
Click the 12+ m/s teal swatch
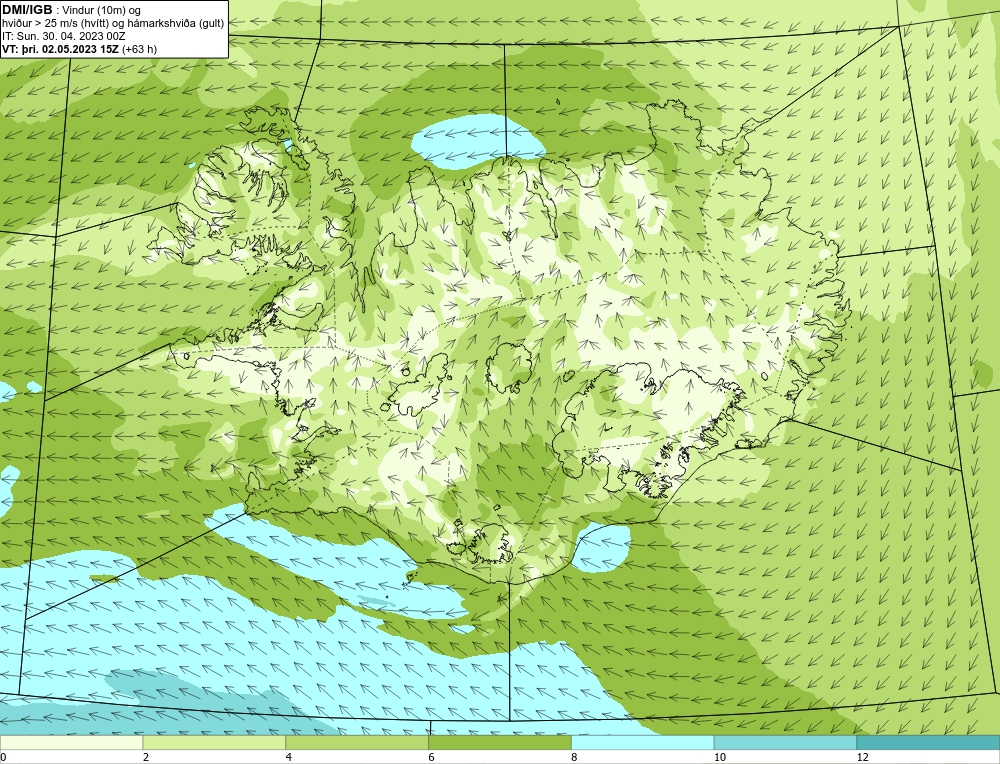929,742
